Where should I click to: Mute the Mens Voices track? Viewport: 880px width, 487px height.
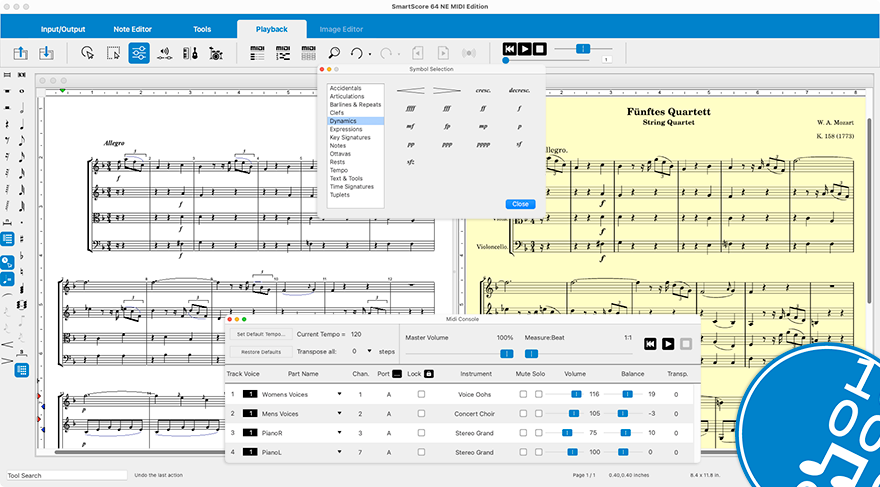point(523,414)
